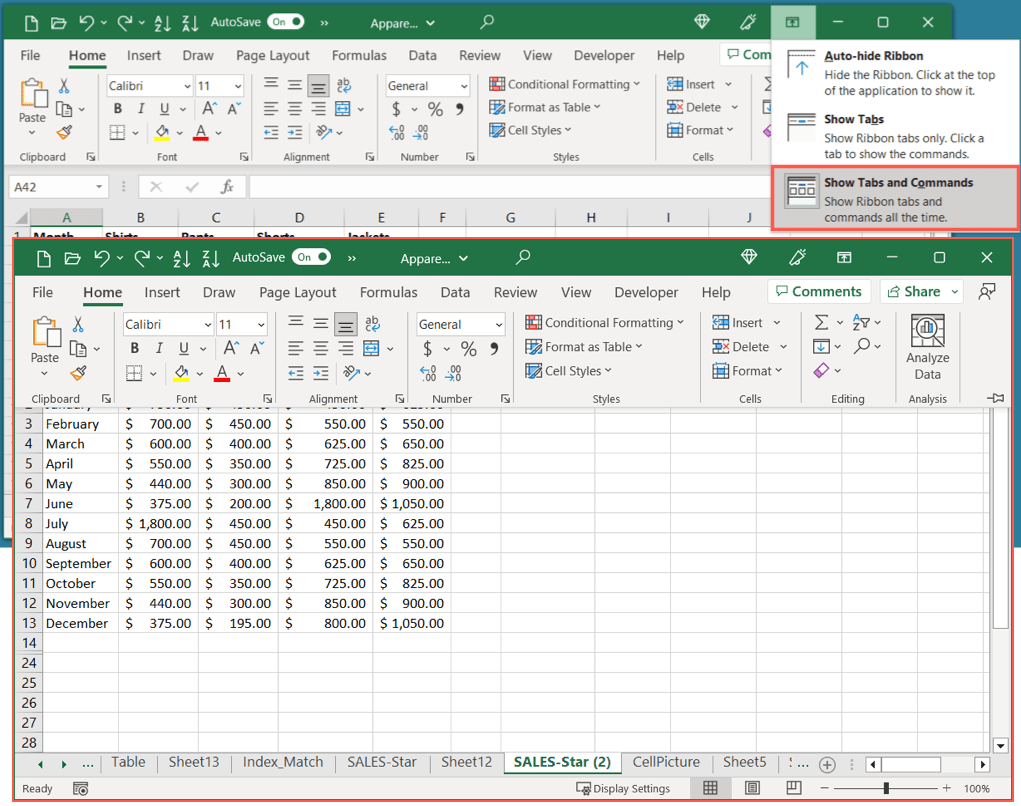
Task: Open Find & Select magnifier in Editing group
Action: tap(861, 347)
